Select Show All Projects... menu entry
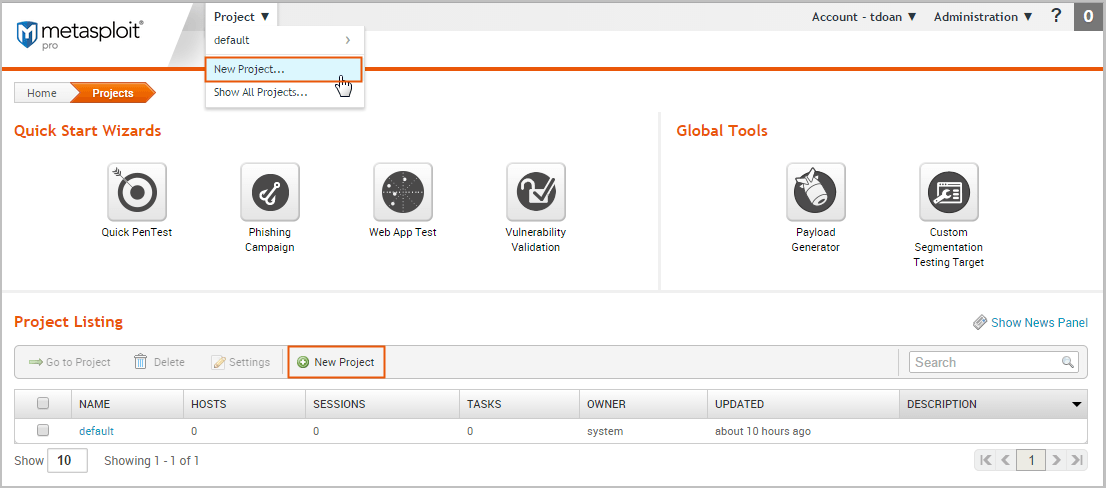 click(261, 92)
